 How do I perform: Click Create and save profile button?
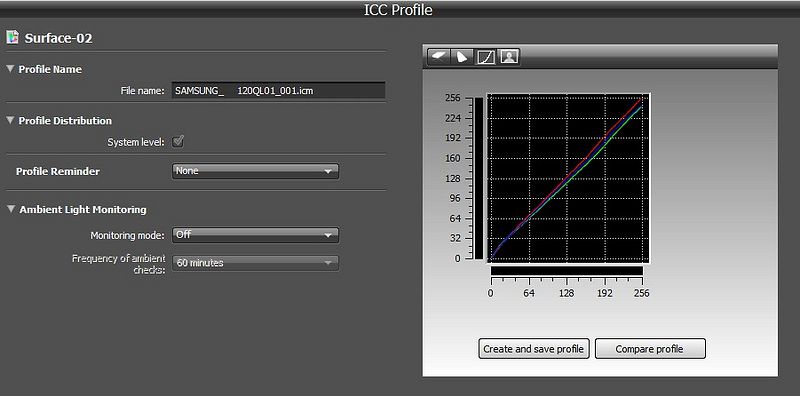(x=534, y=349)
